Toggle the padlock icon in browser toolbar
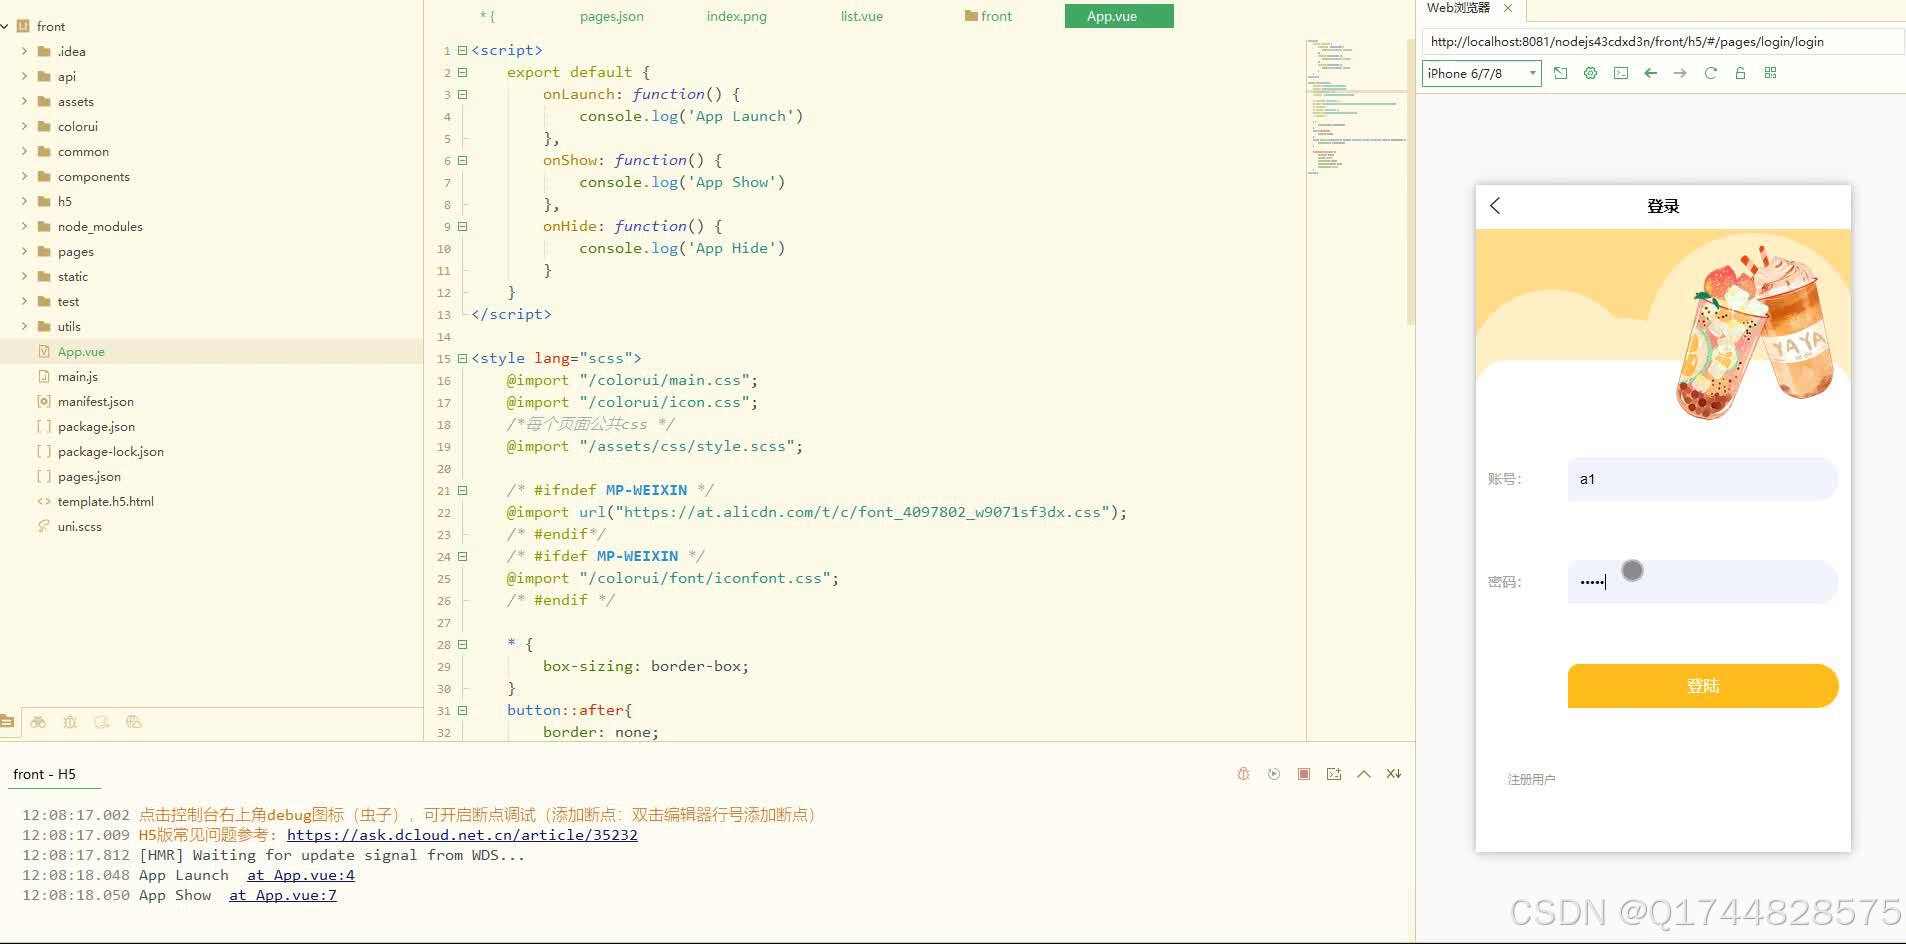 click(x=1740, y=73)
